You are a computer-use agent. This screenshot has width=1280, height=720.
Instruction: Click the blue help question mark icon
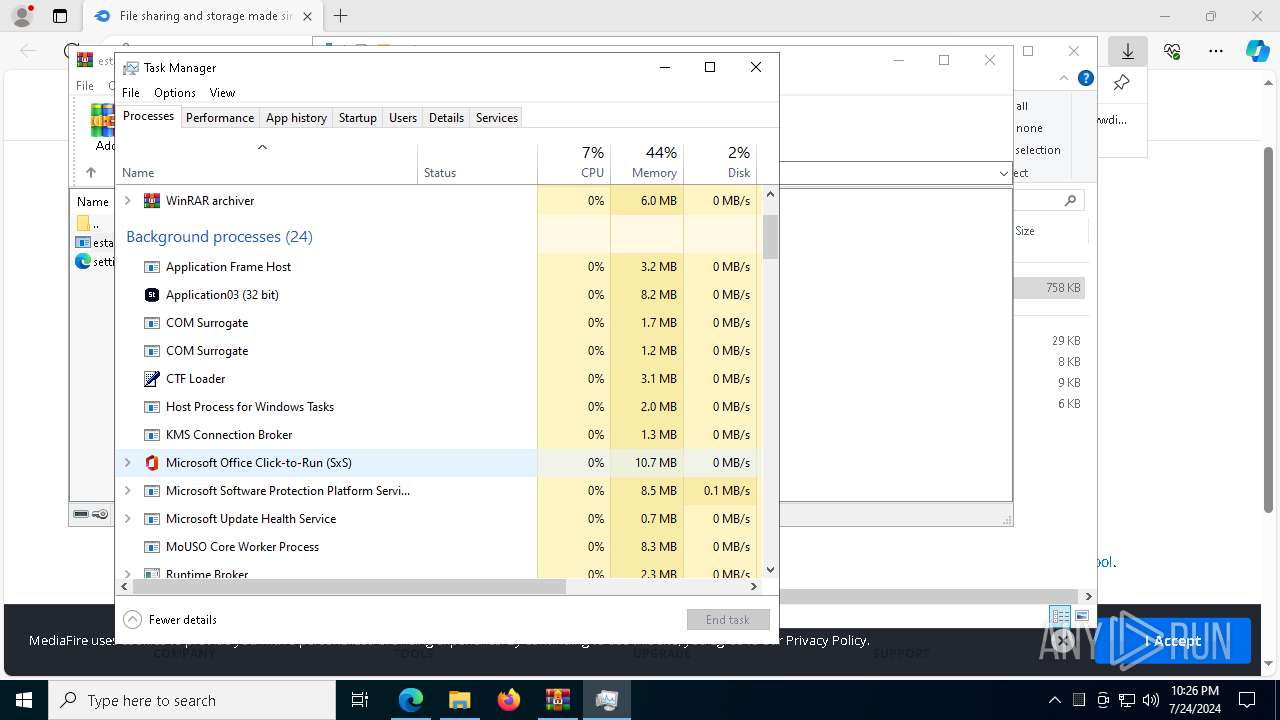click(1086, 78)
